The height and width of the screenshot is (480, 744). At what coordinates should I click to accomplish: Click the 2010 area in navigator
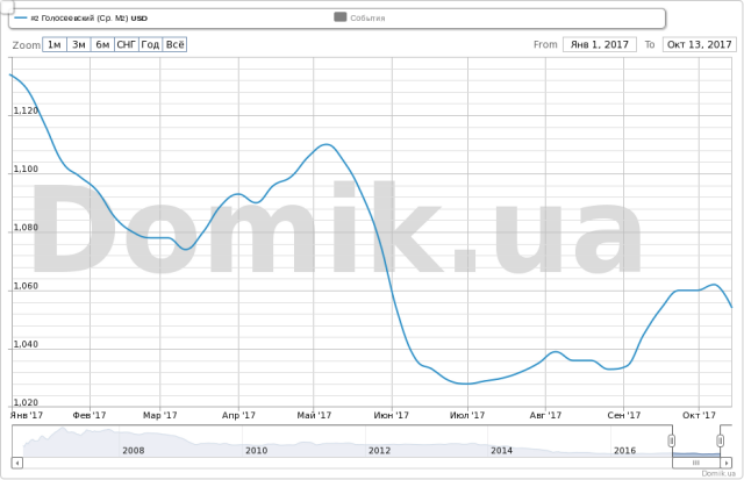point(256,450)
